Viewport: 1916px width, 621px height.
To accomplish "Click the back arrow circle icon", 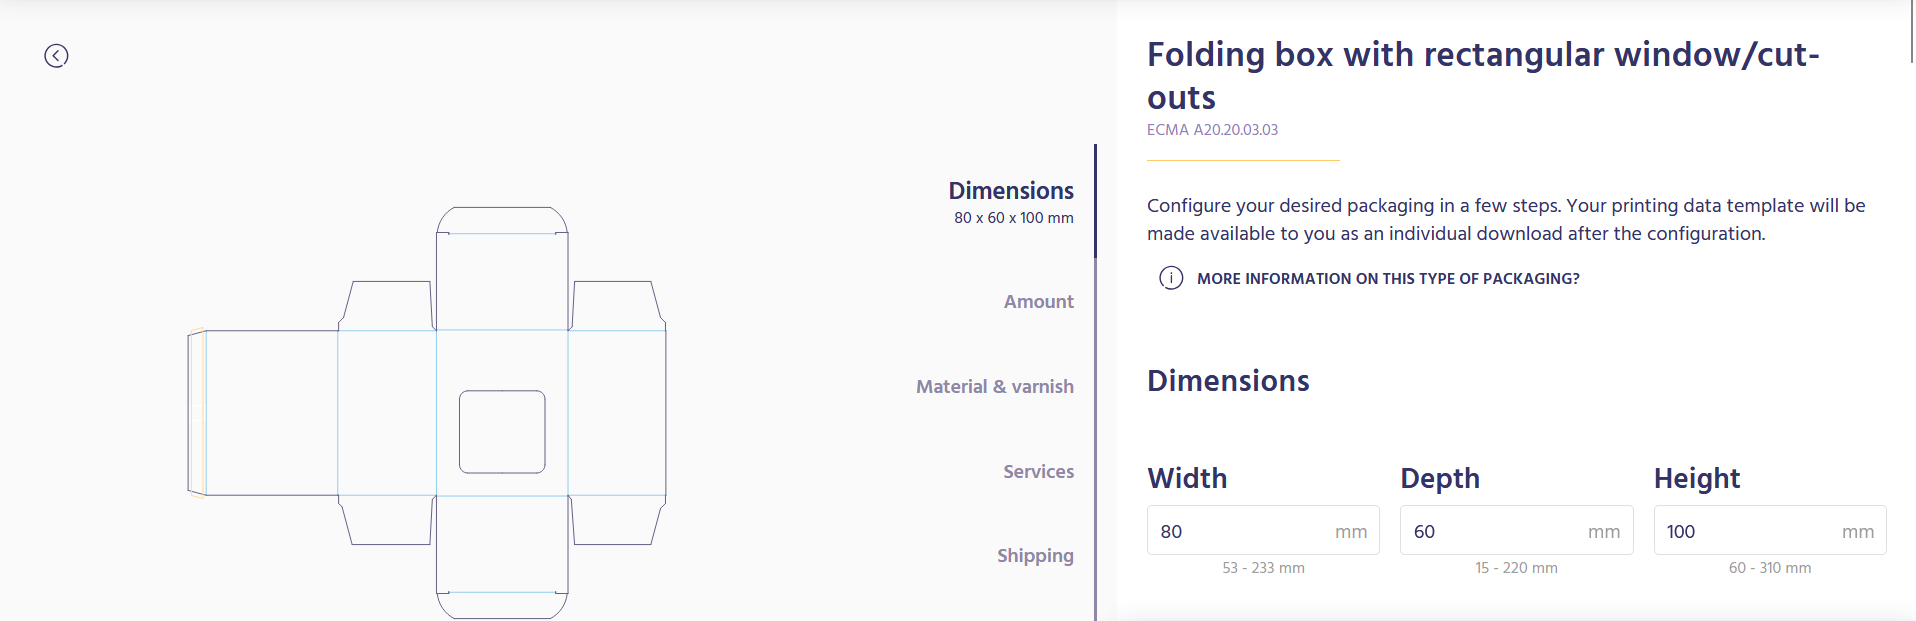I will point(56,56).
